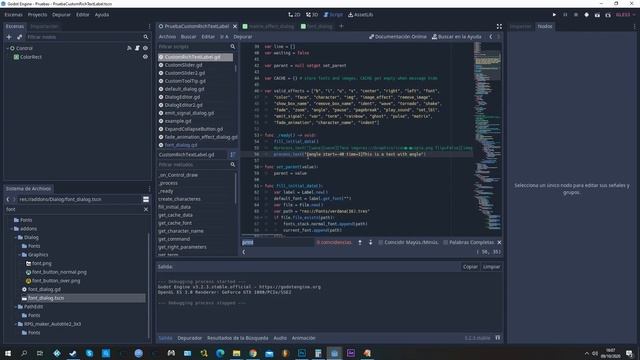The height and width of the screenshot is (360, 640).
Task: Switch to the 3D workspace
Action: coord(312,15)
